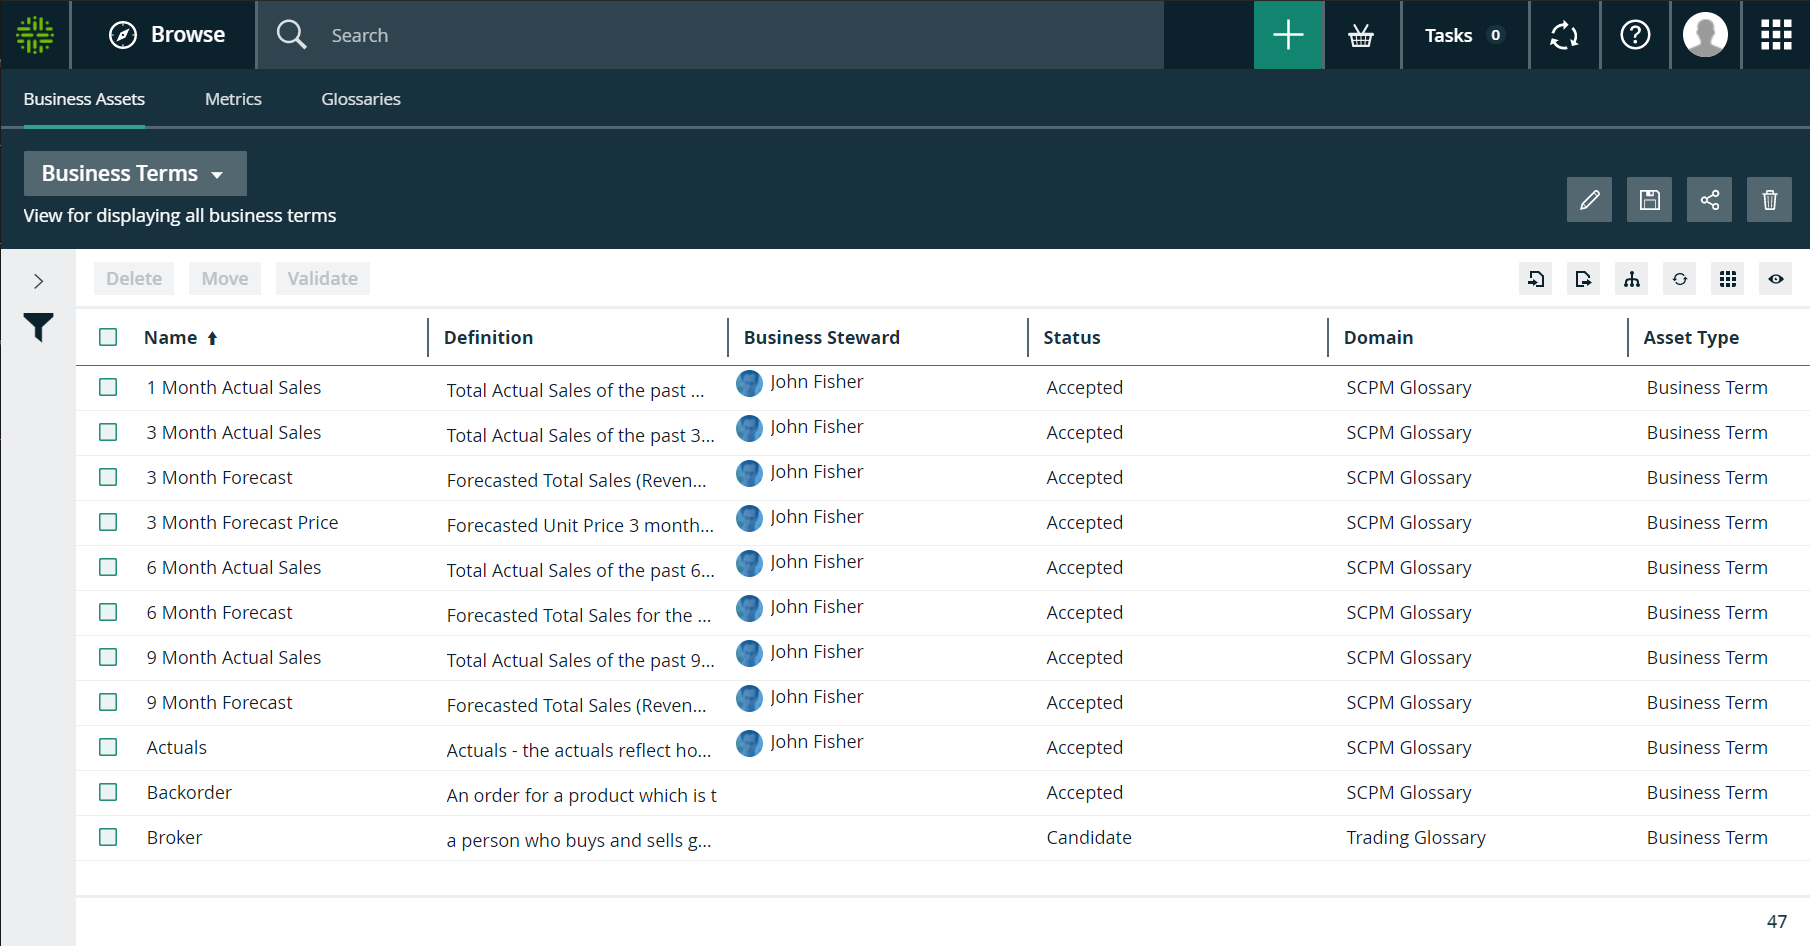The width and height of the screenshot is (1810, 946).
Task: Tick the select-all checkbox in header
Action: (108, 337)
